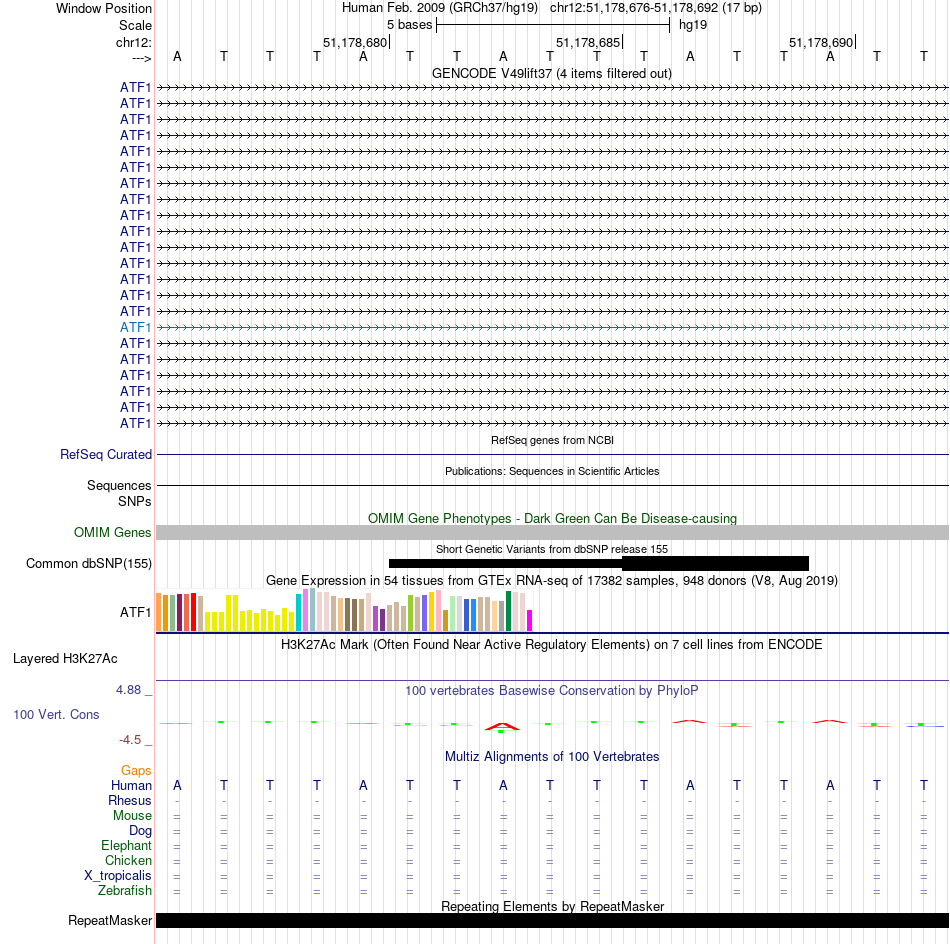Click the tallest red PhyloP peak

502,726
